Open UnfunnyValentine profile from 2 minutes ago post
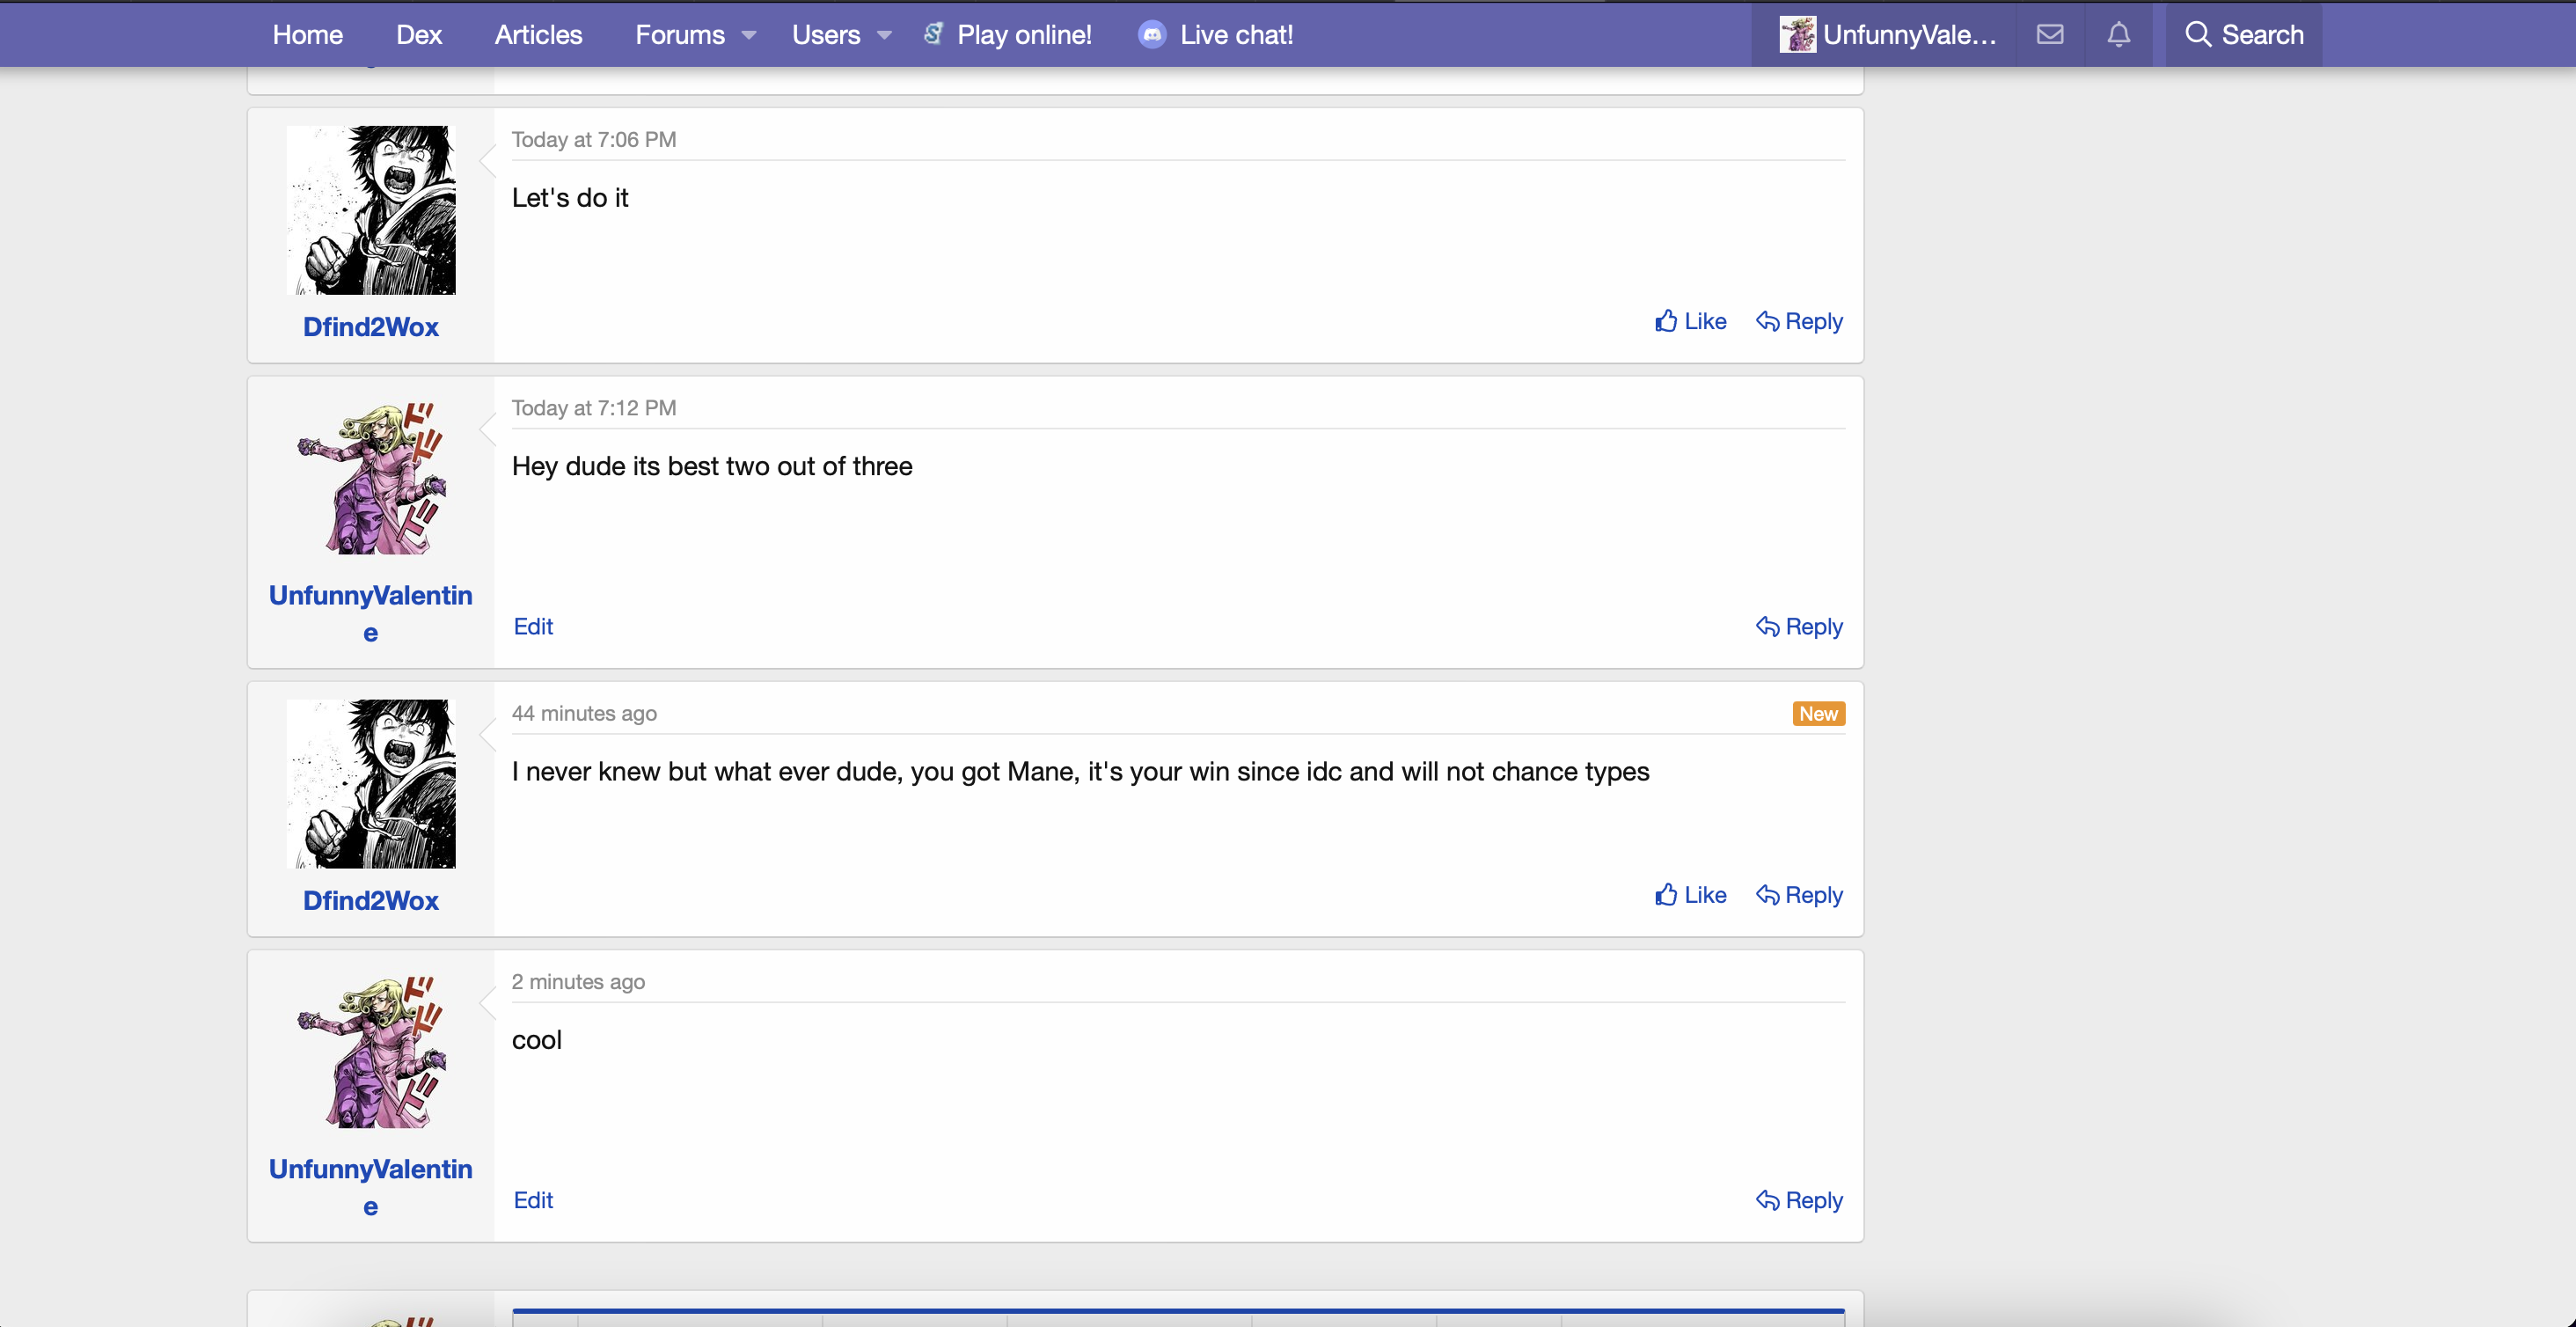The width and height of the screenshot is (2576, 1327). (371, 1187)
